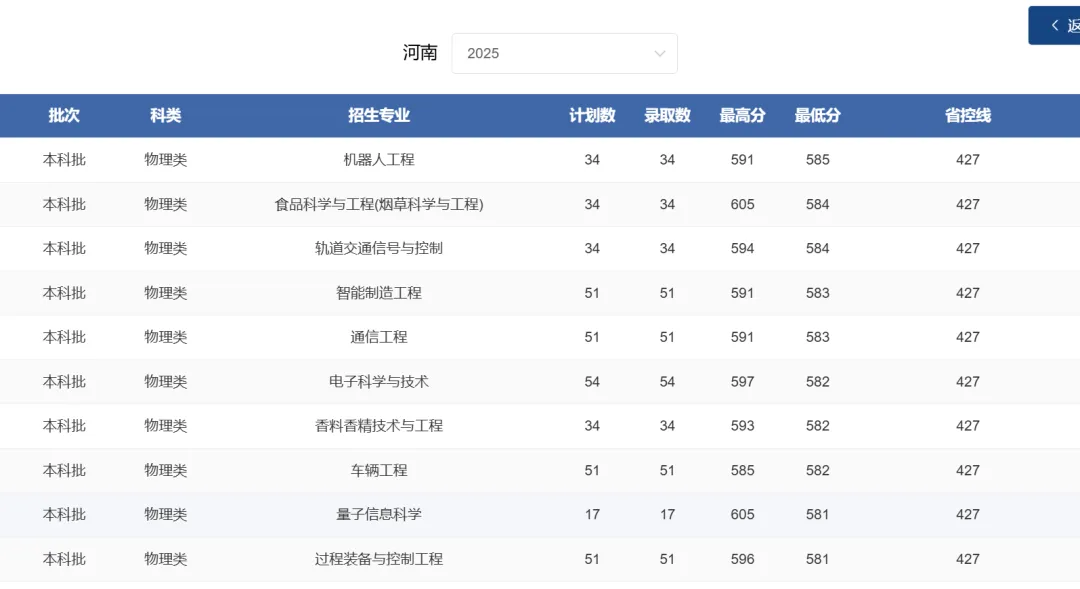This screenshot has height=589, width=1080.
Task: Click the 计划数 column header
Action: (x=592, y=116)
